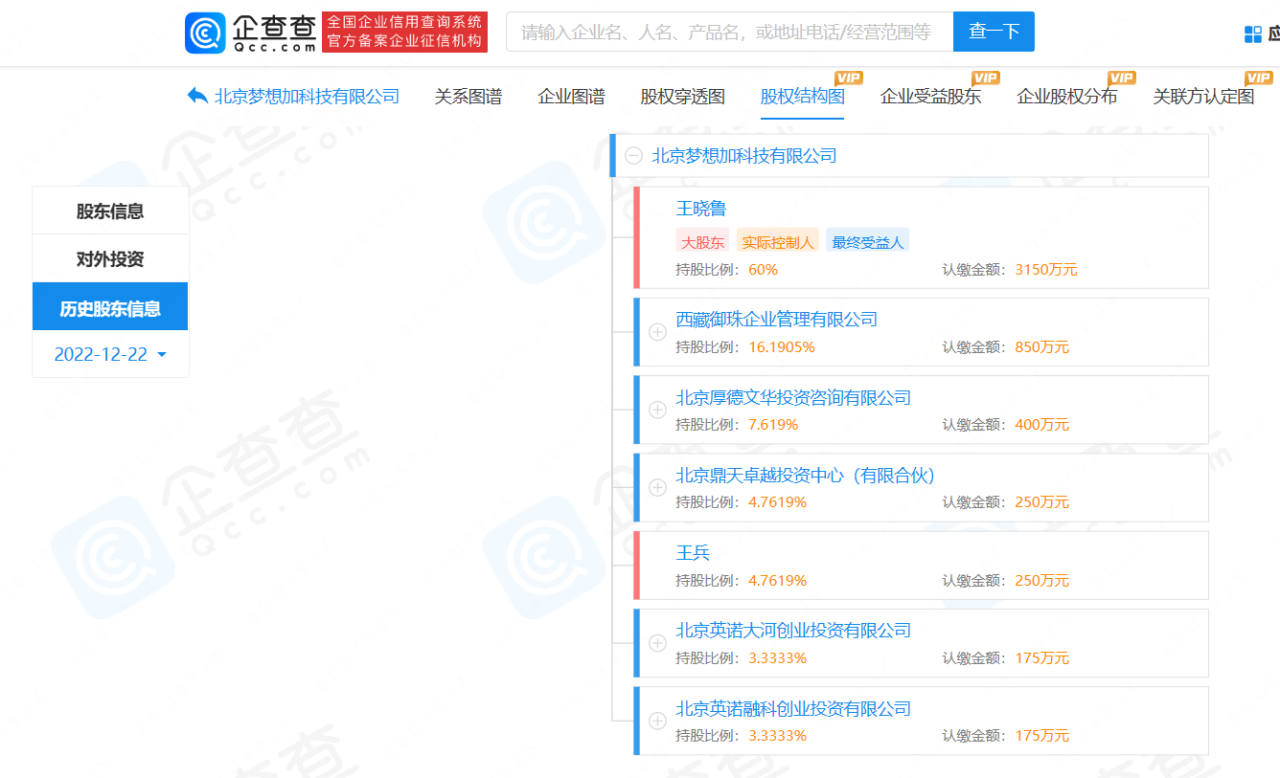Switch to 企业图谱 tab
Viewport: 1280px width, 778px height.
tap(571, 96)
